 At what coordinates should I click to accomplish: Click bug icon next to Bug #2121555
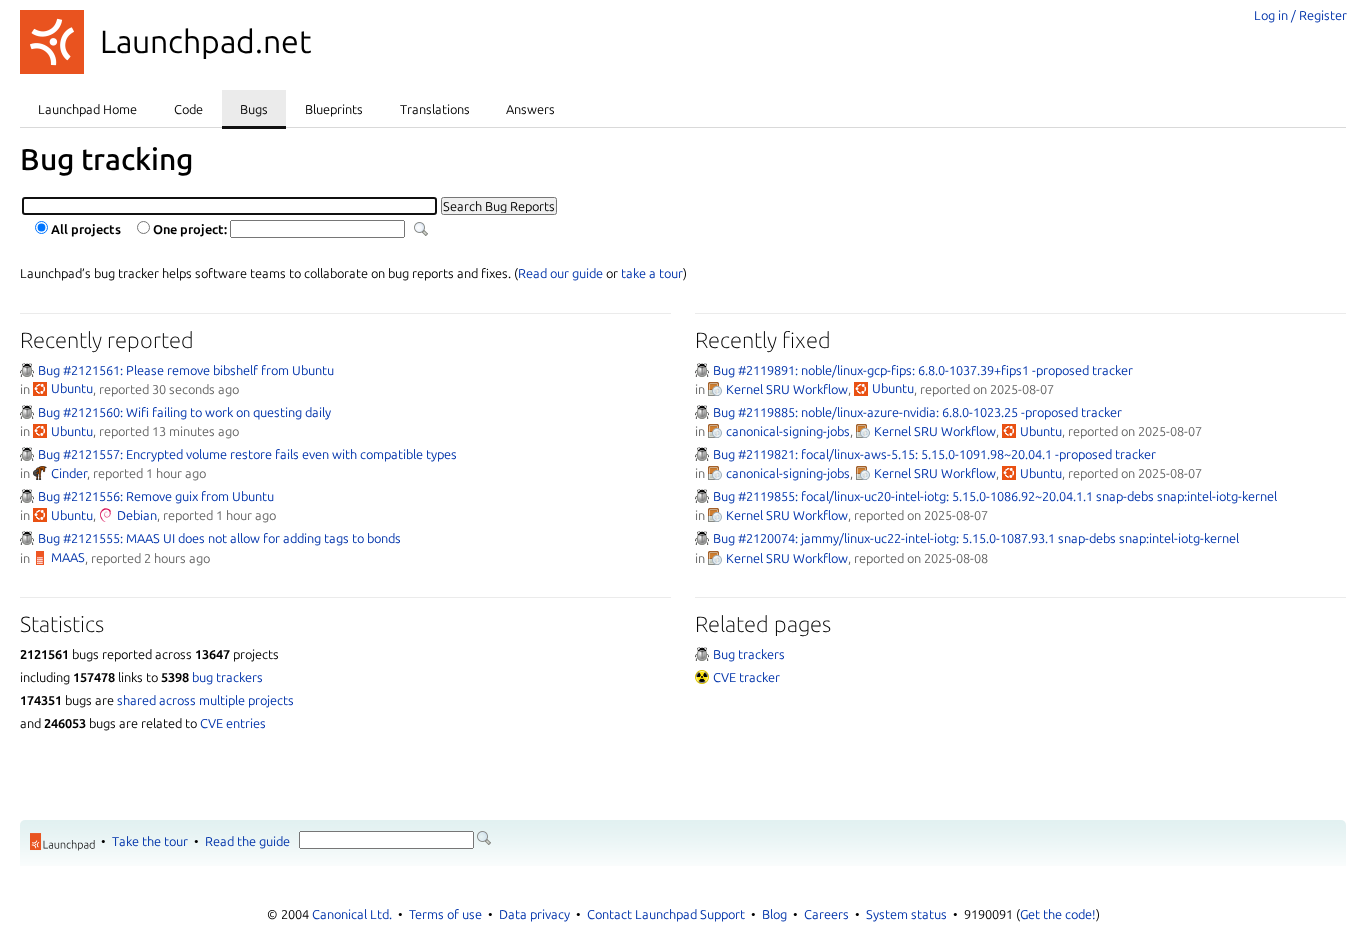pos(27,538)
